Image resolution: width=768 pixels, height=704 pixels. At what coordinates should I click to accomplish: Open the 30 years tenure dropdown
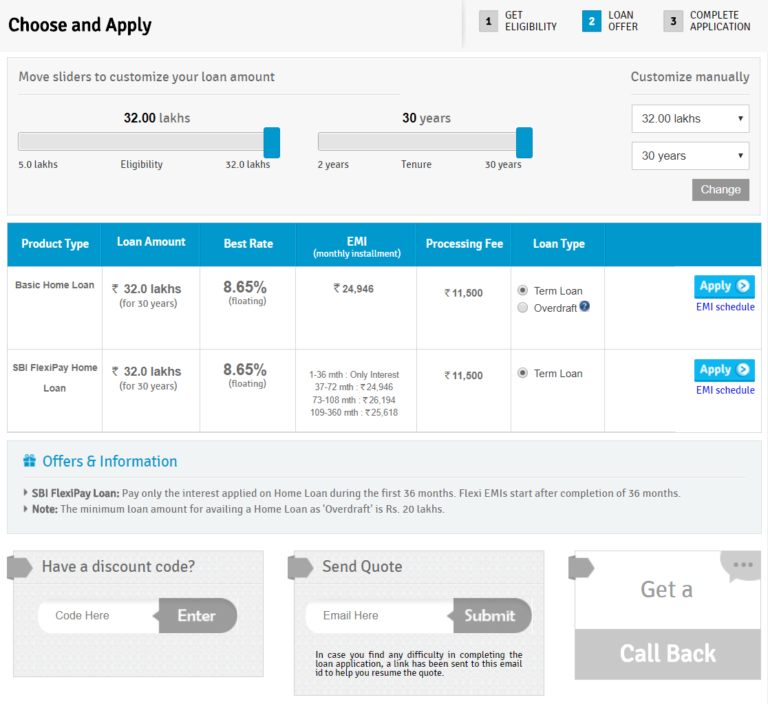click(690, 156)
